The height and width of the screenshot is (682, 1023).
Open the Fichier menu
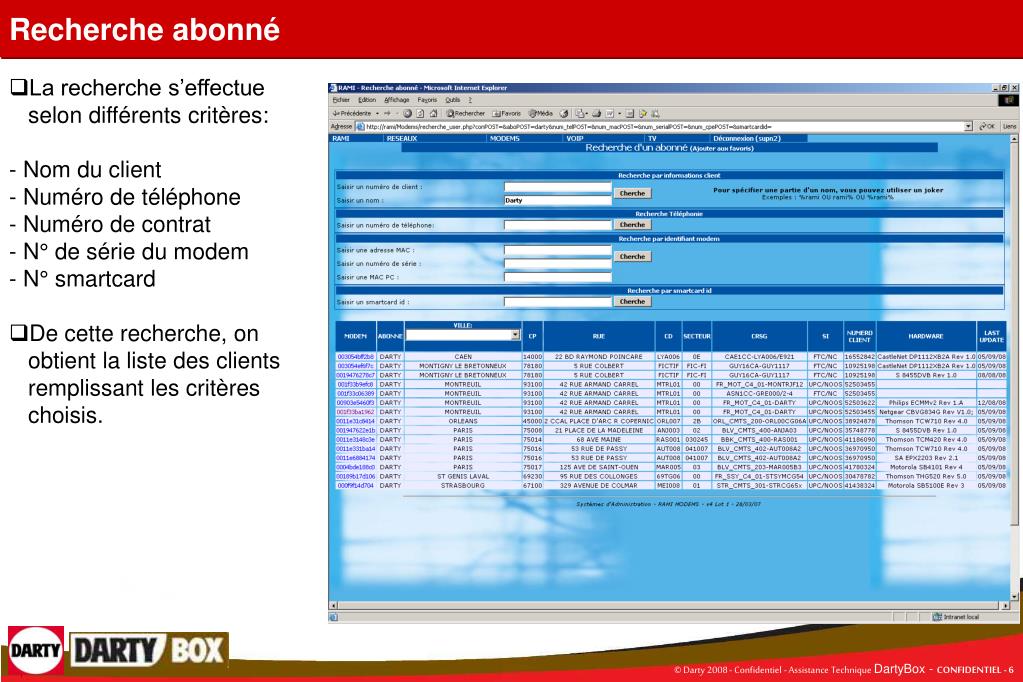(x=341, y=100)
